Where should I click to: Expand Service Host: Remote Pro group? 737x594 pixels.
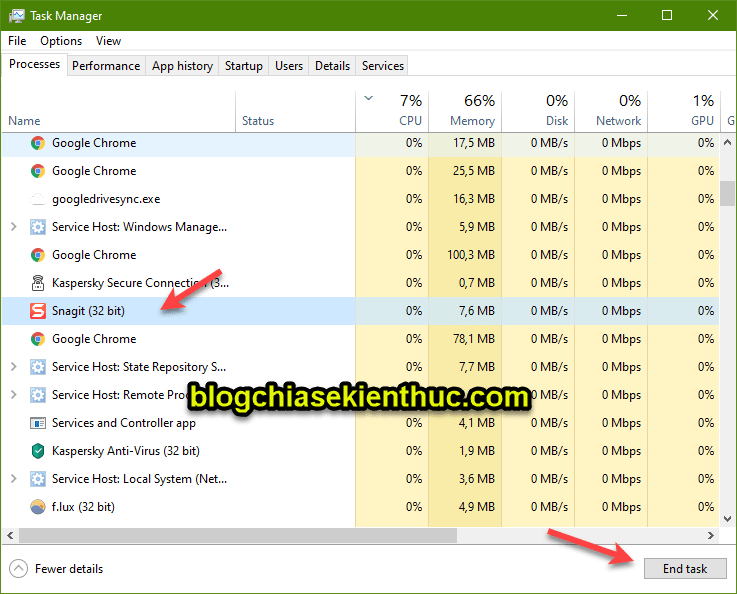14,395
